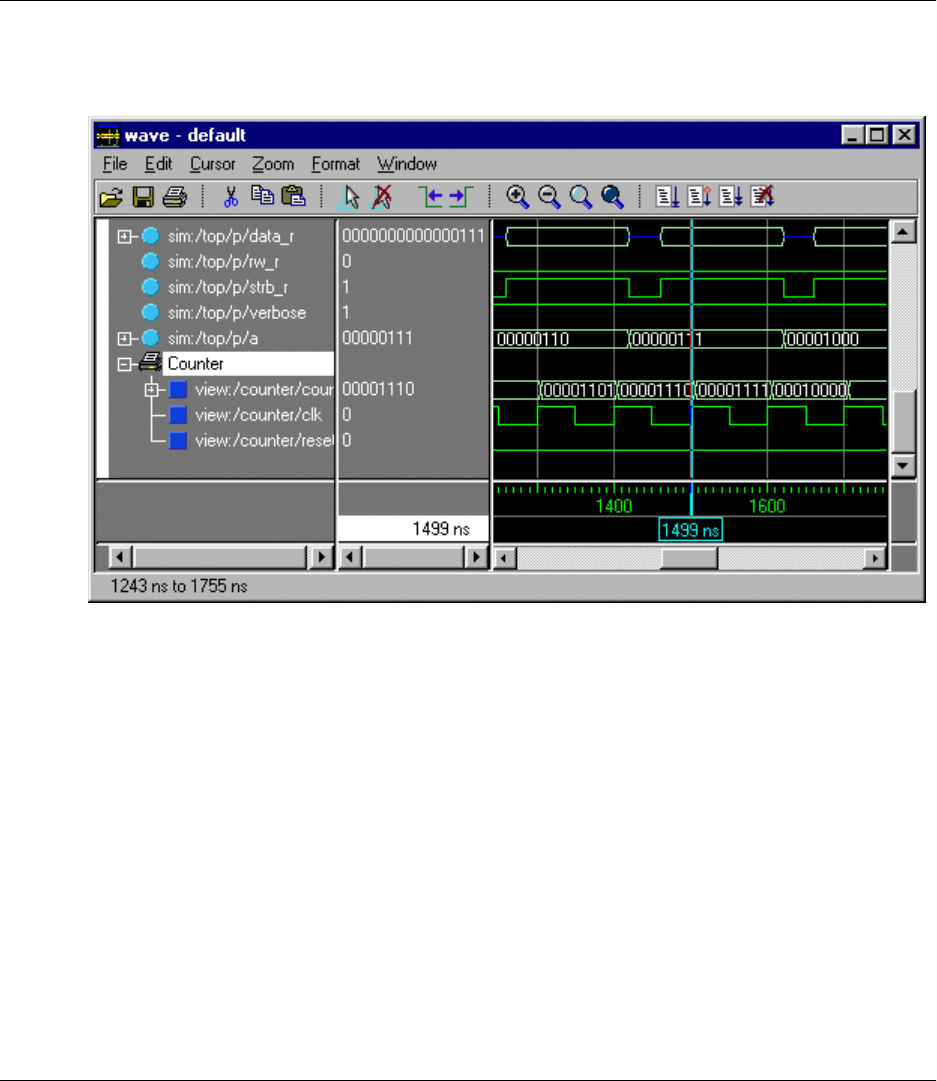
Task: Minimize the wave window
Action: [854, 135]
